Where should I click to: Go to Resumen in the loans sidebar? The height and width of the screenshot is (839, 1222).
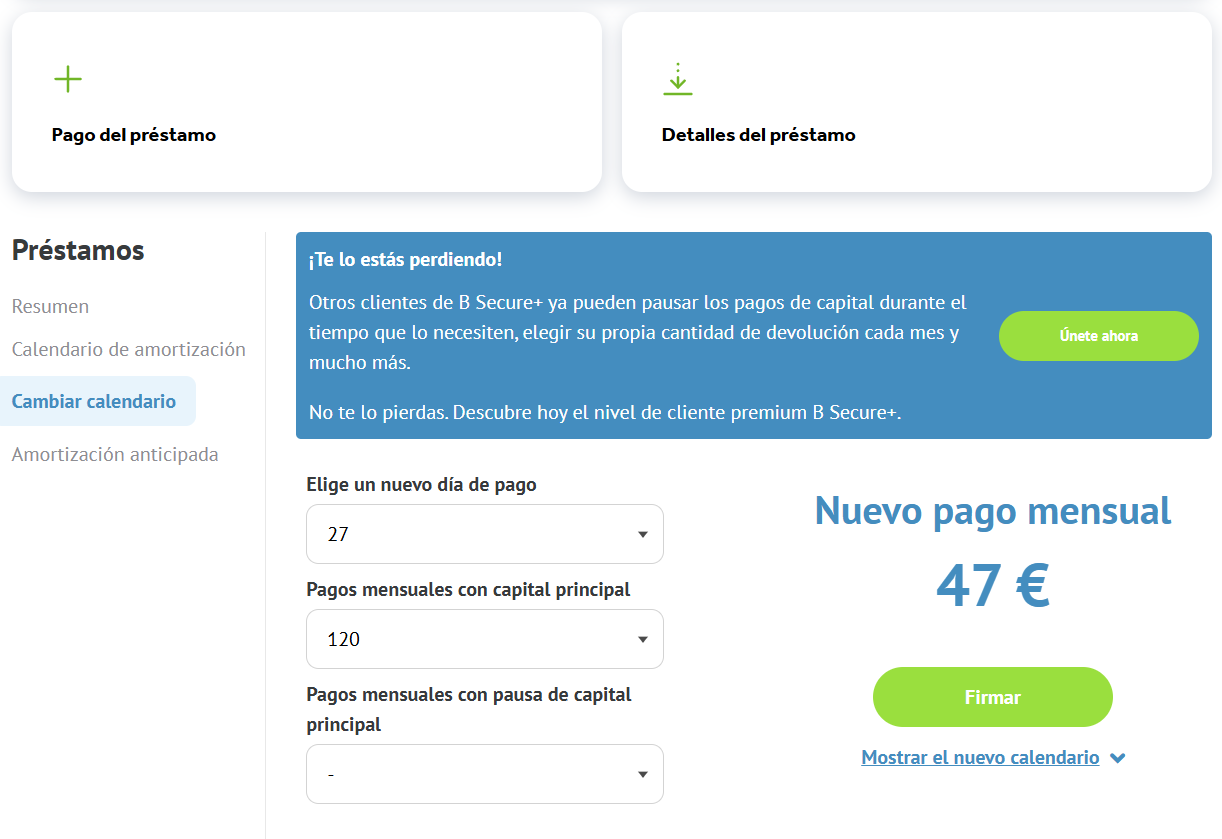tap(50, 306)
